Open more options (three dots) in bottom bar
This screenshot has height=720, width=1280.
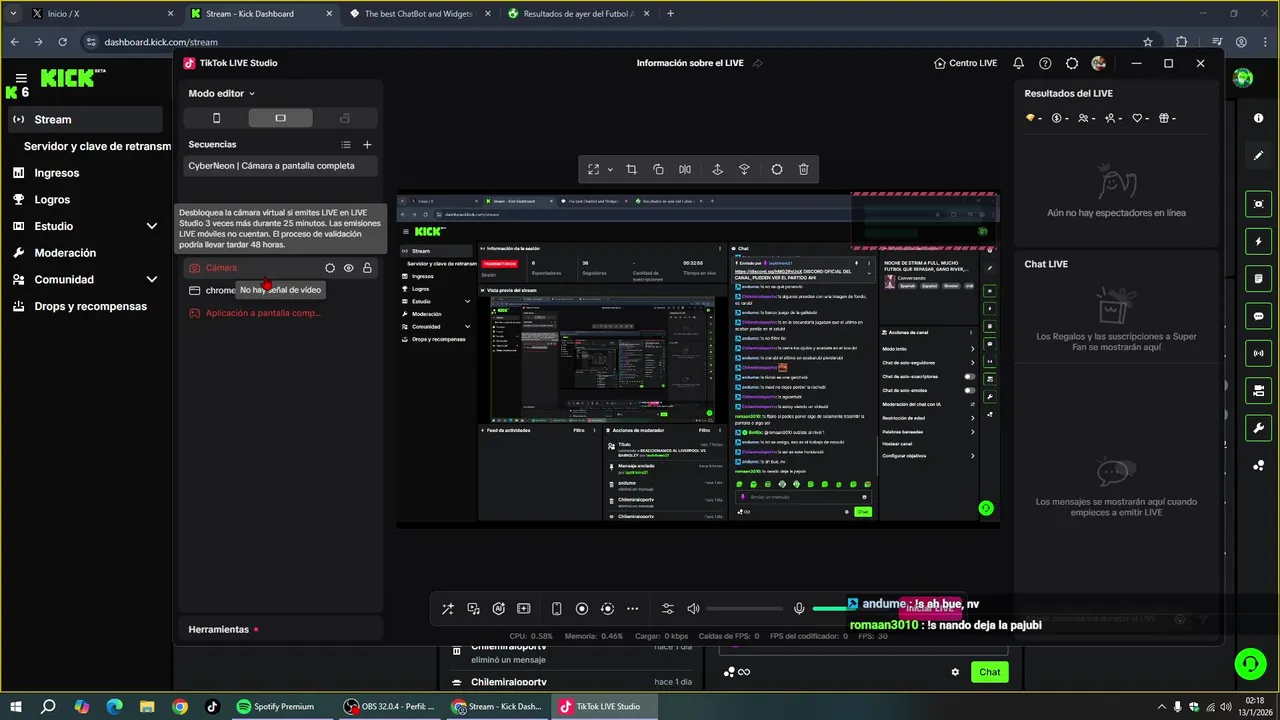pyautogui.click(x=632, y=609)
